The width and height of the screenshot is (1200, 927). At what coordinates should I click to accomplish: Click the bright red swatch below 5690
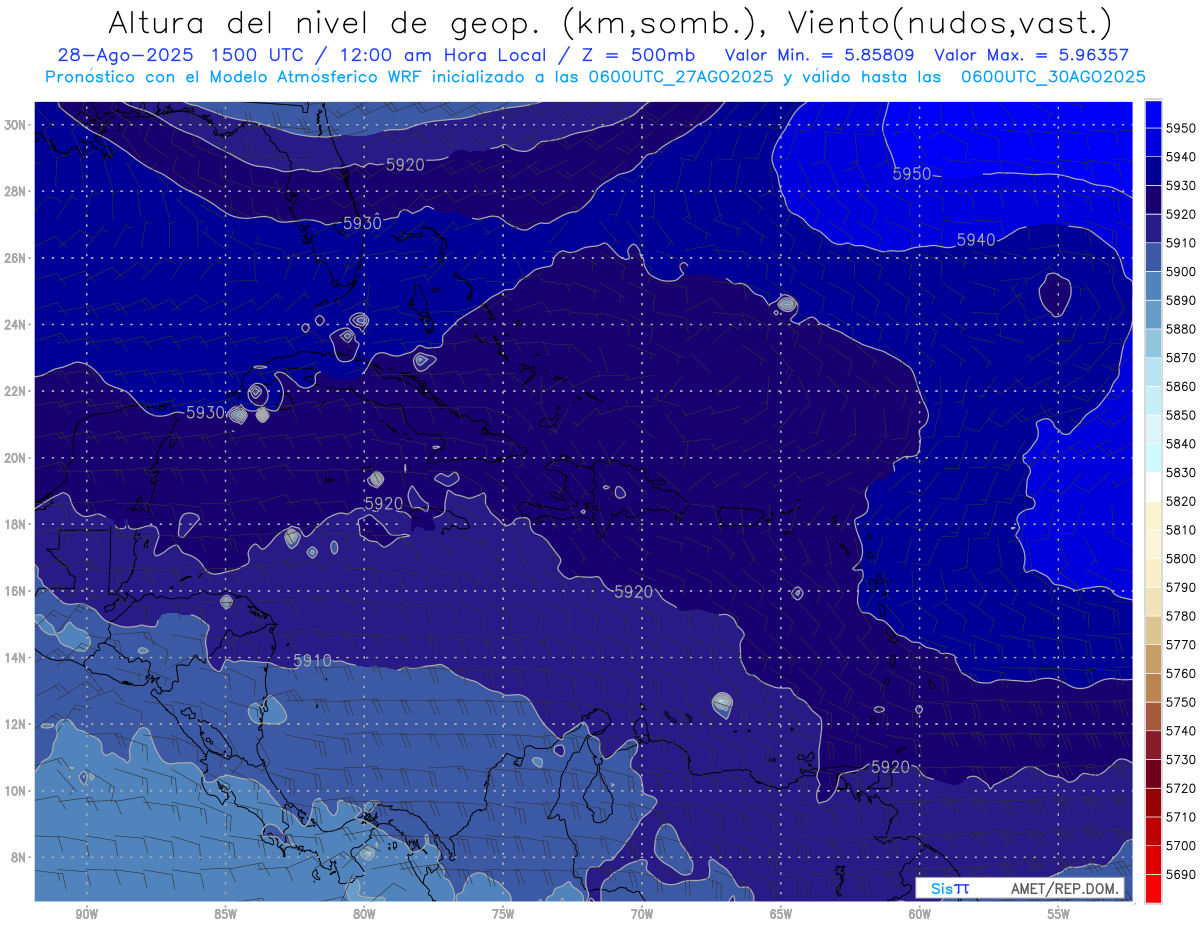click(1153, 888)
